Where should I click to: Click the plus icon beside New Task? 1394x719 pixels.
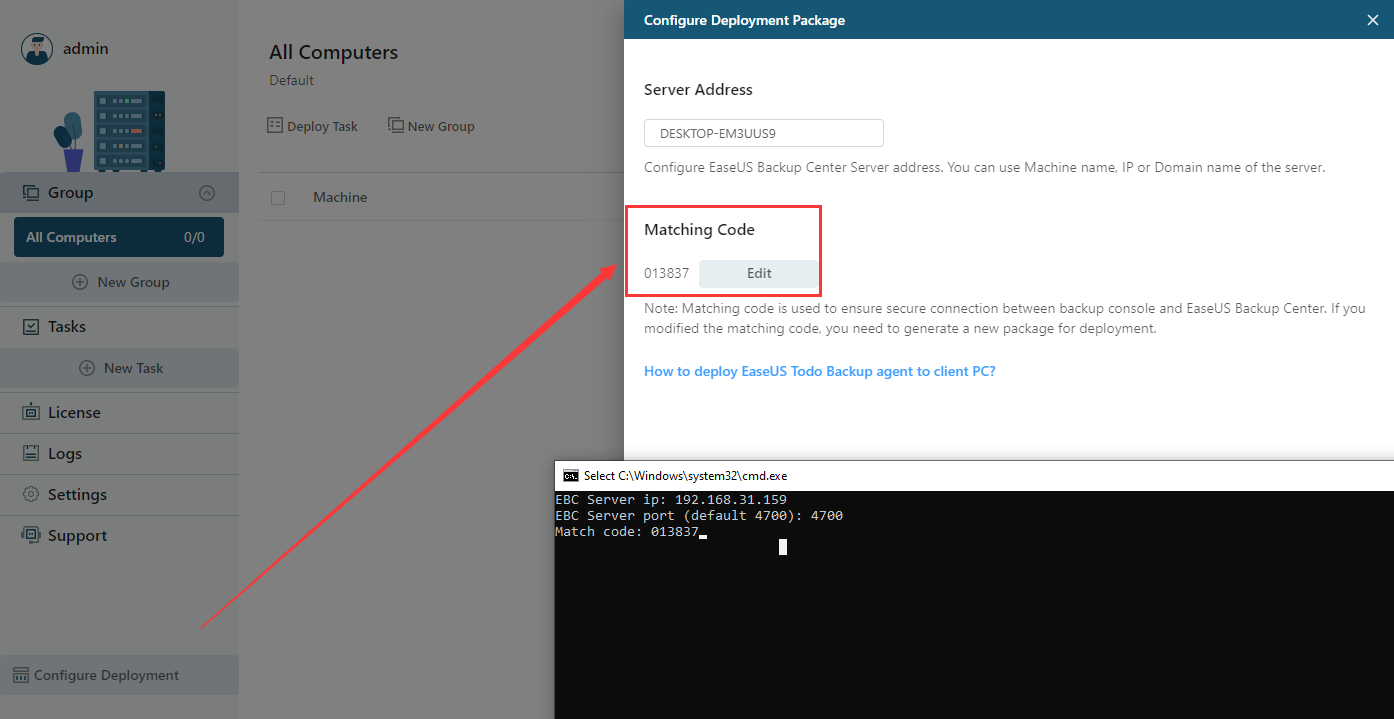tap(87, 368)
